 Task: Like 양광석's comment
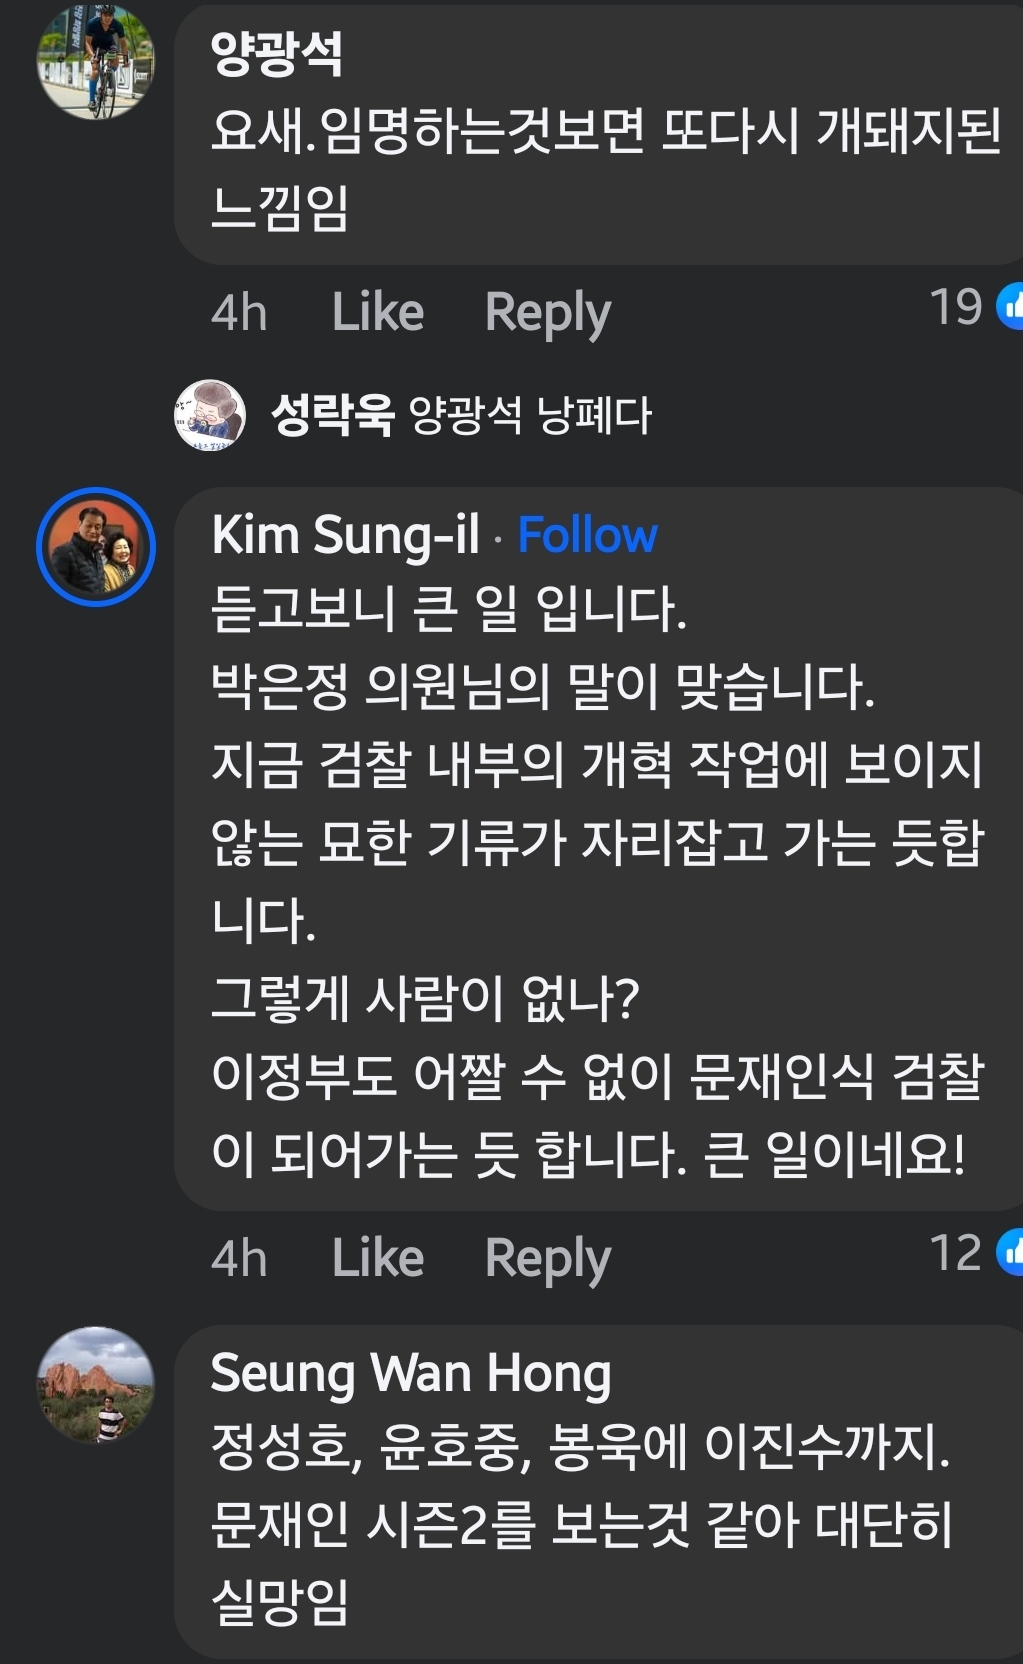(378, 311)
